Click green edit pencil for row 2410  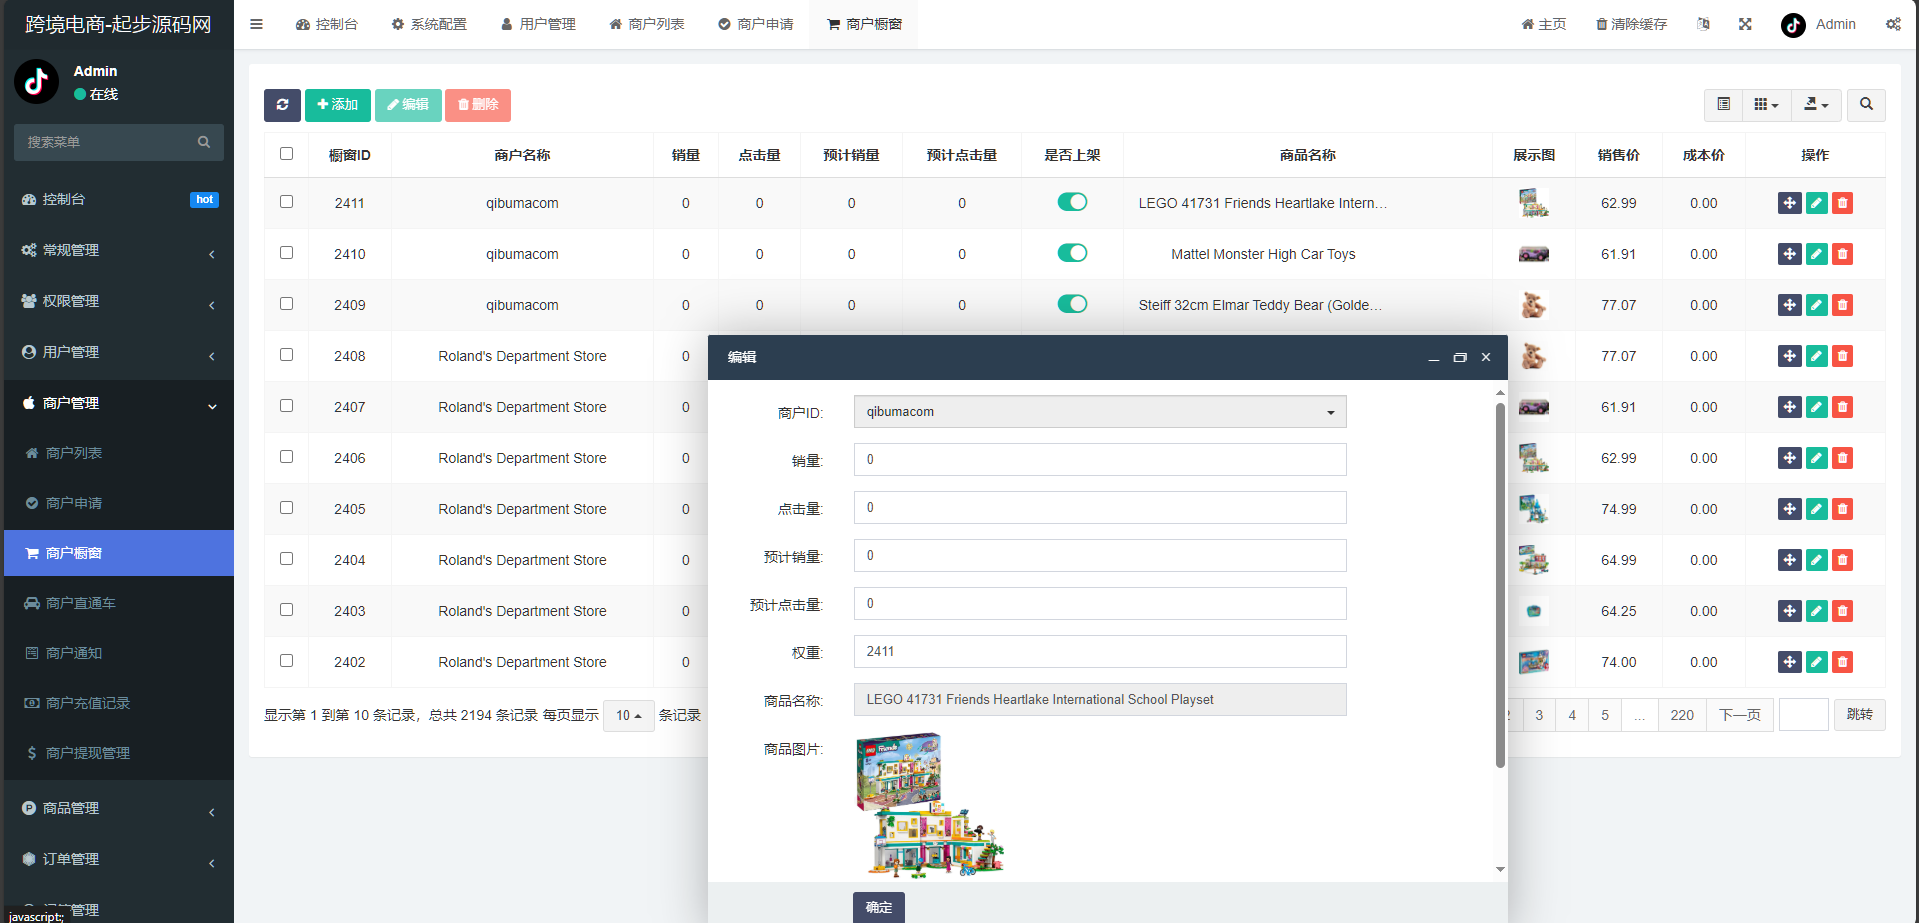pos(1816,254)
